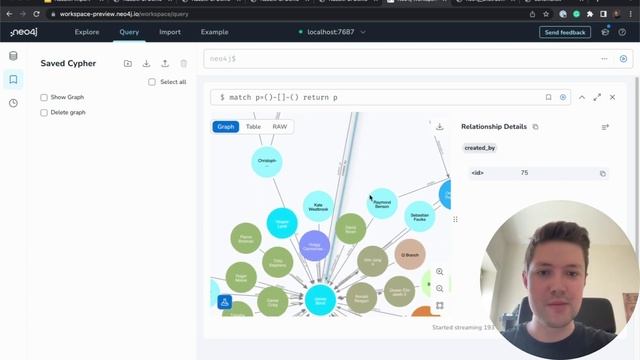The height and width of the screenshot is (360, 640).
Task: Open the browser extensions puzzle icon
Action: click(x=590, y=14)
